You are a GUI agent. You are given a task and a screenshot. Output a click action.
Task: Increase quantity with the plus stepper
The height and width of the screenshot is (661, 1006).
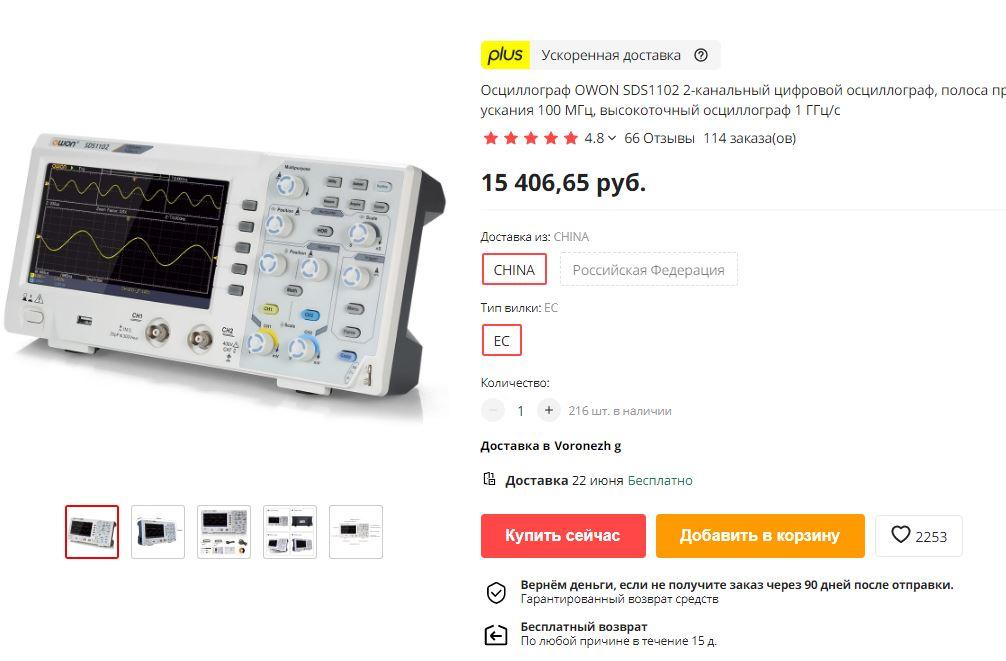549,410
